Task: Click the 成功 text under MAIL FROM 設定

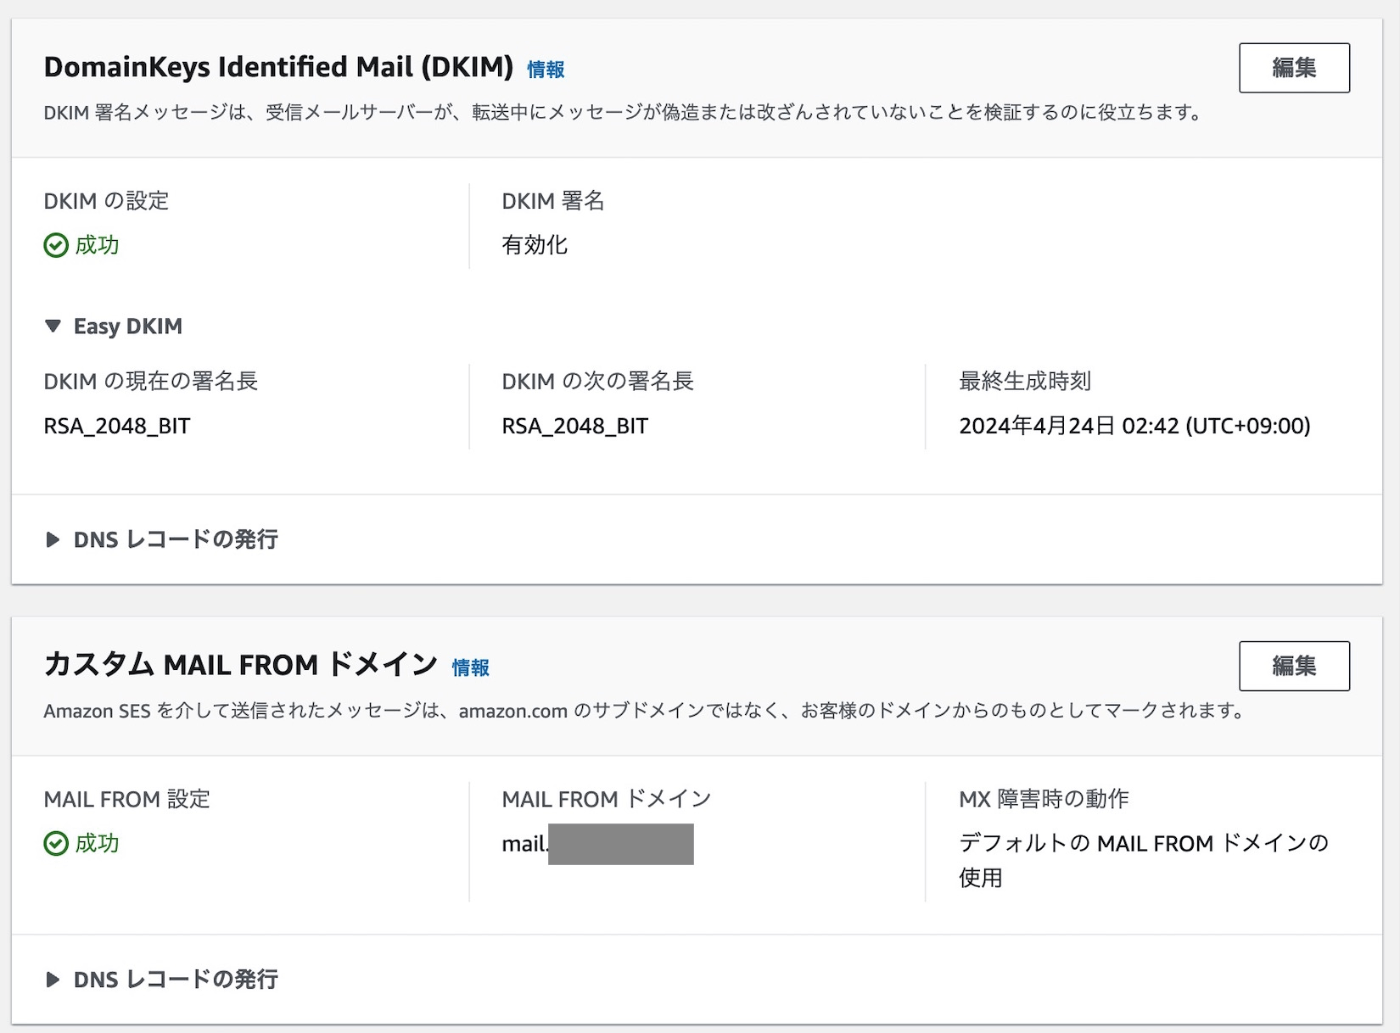Action: 97,843
